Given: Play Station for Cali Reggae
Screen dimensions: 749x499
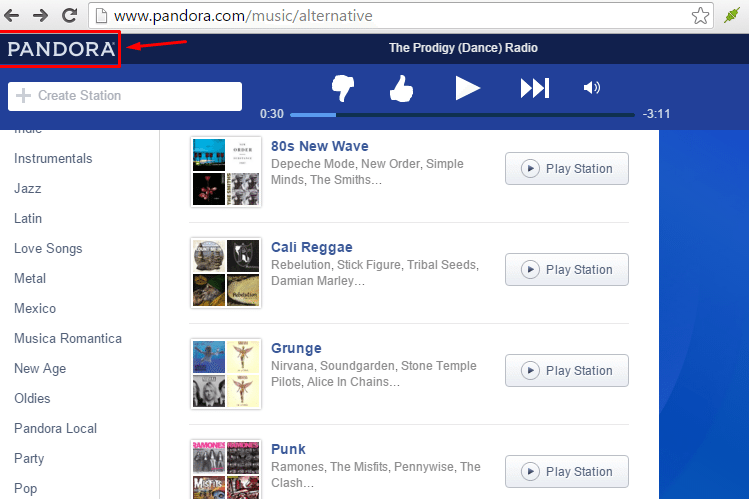Looking at the screenshot, I should (x=567, y=270).
